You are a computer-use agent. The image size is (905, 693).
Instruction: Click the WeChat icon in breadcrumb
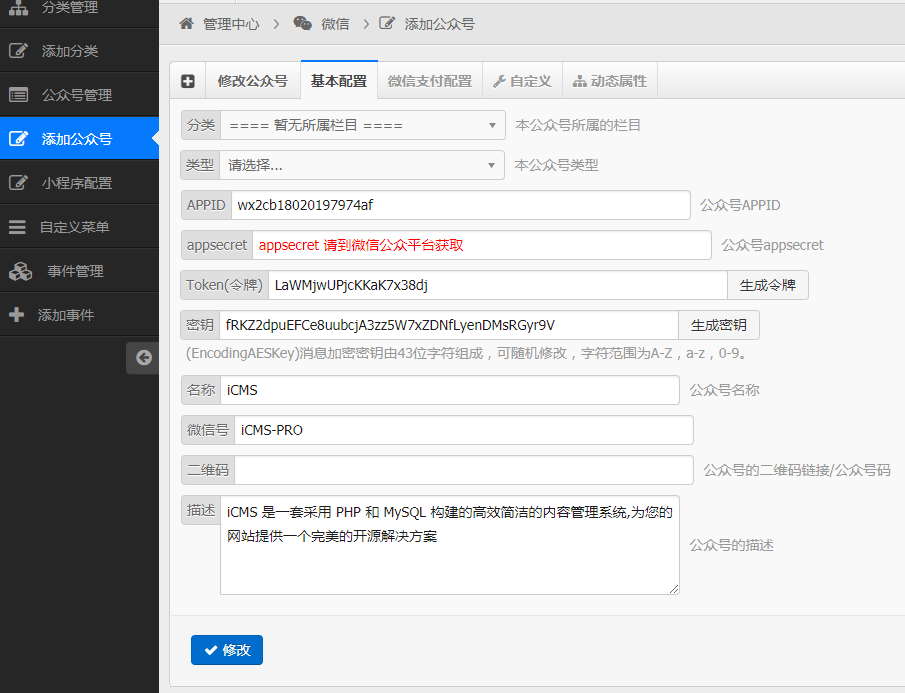point(302,23)
